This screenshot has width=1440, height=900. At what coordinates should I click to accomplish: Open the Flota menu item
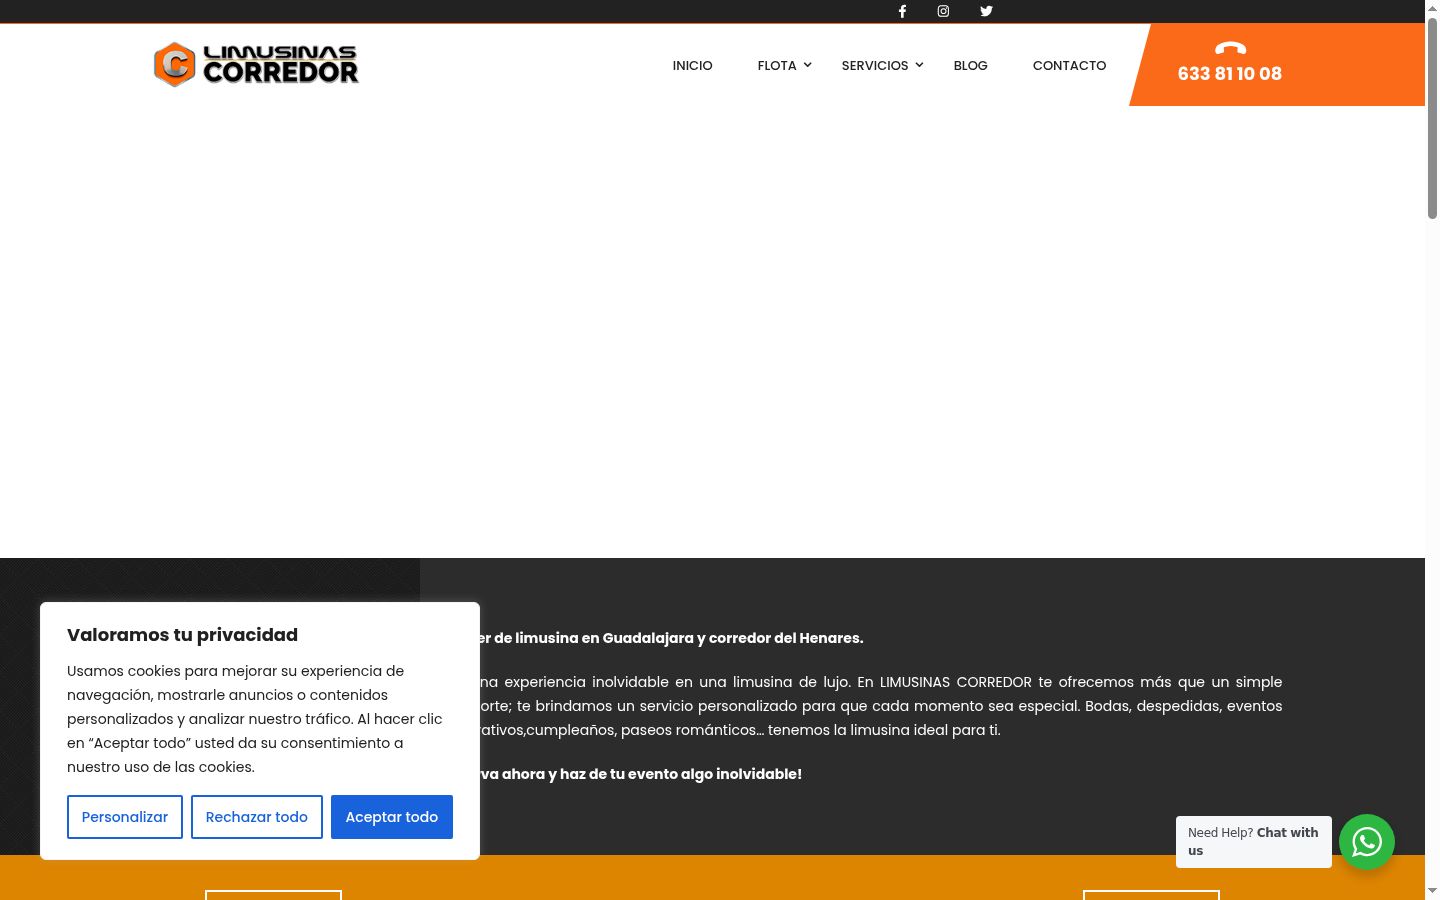tap(777, 65)
